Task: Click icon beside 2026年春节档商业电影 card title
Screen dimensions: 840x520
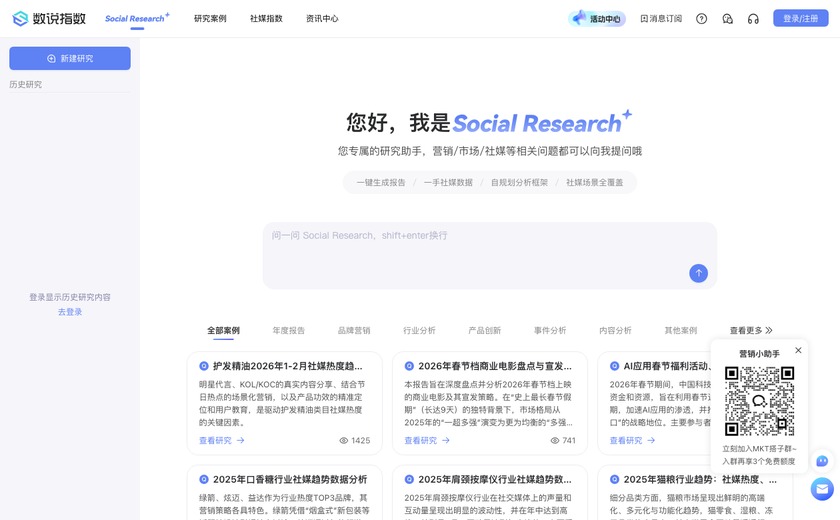Action: tap(409, 366)
